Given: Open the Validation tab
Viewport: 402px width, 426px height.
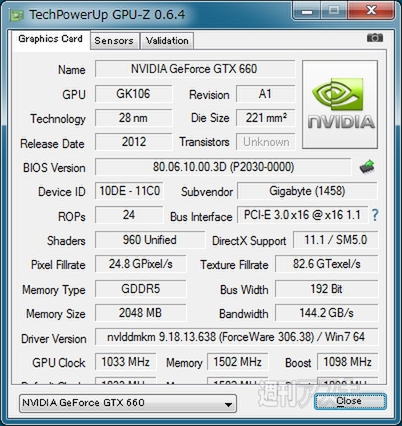Looking at the screenshot, I should pyautogui.click(x=167, y=41).
